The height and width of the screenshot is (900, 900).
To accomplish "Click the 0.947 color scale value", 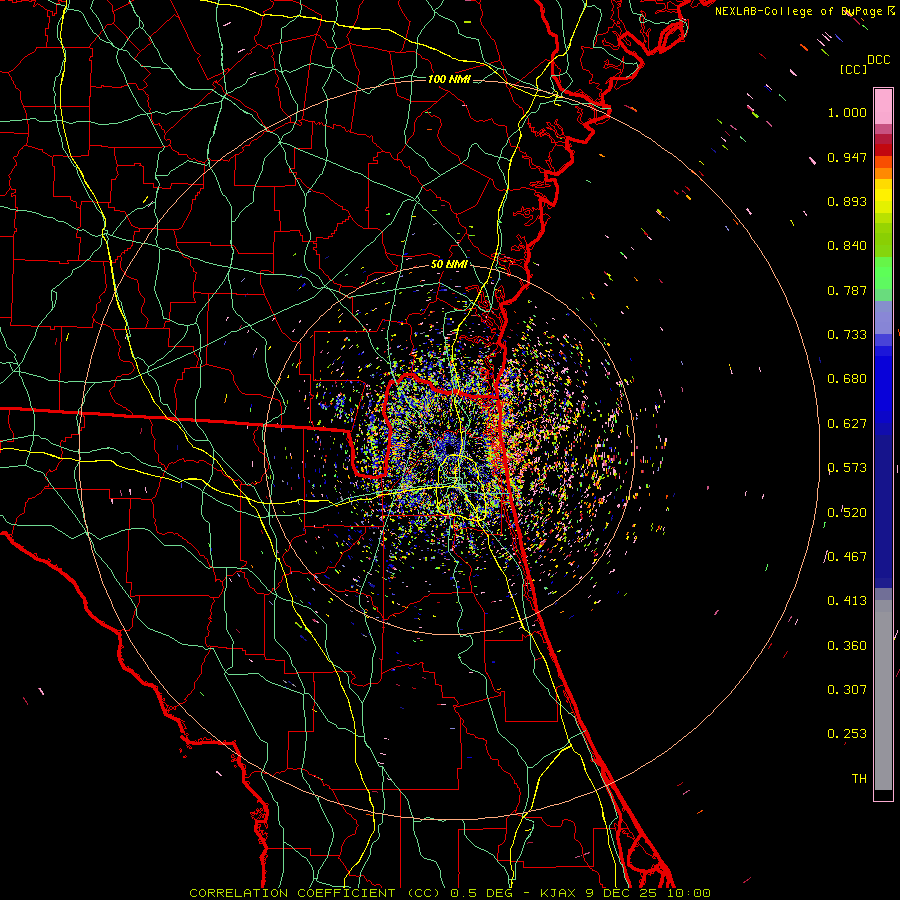I will 847,157.
